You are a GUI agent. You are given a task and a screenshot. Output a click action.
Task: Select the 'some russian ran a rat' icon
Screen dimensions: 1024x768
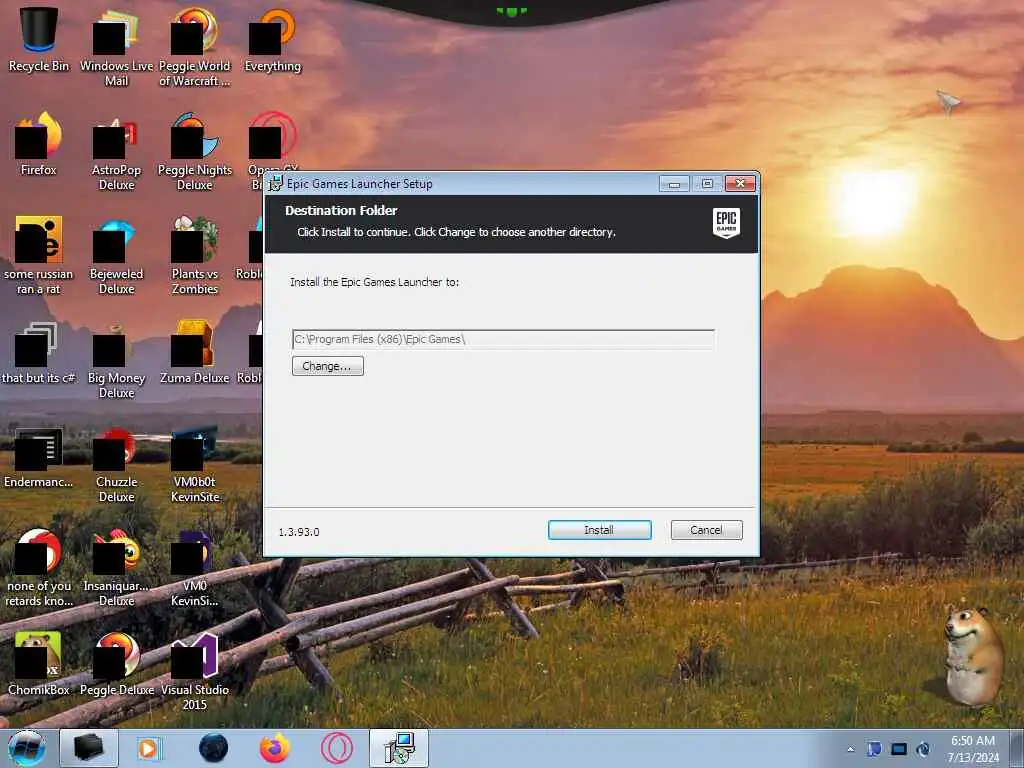39,255
